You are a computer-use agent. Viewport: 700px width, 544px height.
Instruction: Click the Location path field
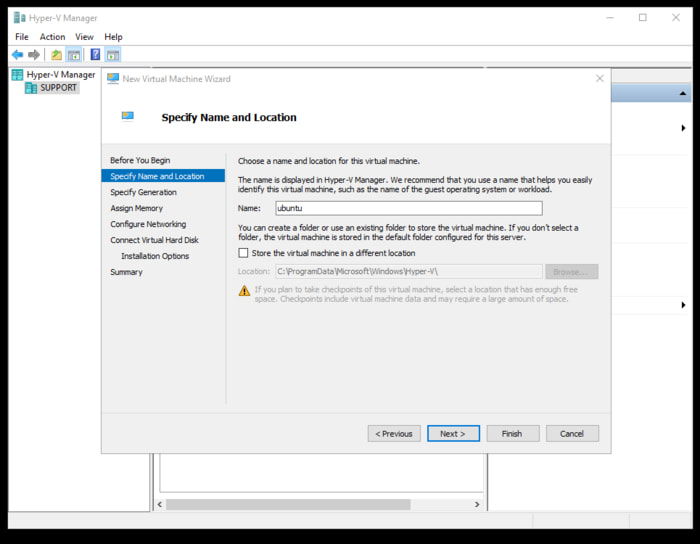(x=408, y=271)
